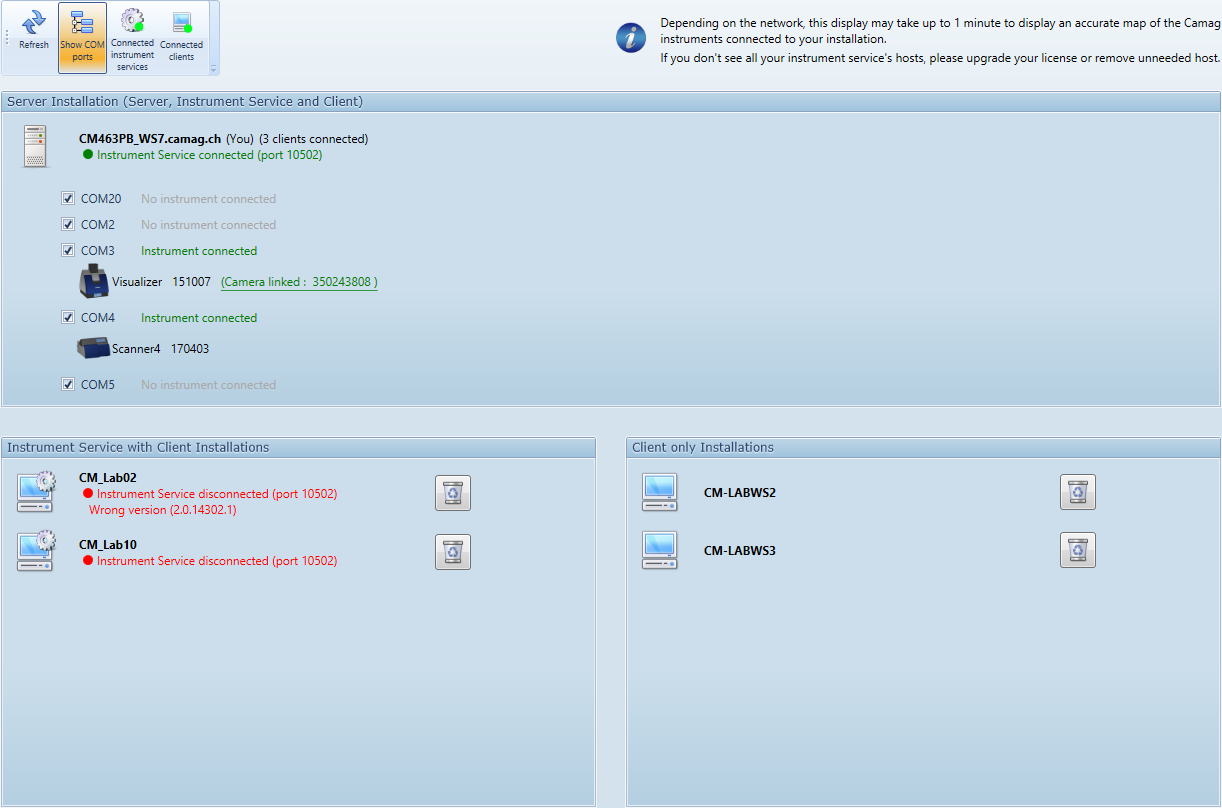Screen dimensions: 1222x808
Task: Uncheck the COM2 checkbox
Action: [68, 224]
